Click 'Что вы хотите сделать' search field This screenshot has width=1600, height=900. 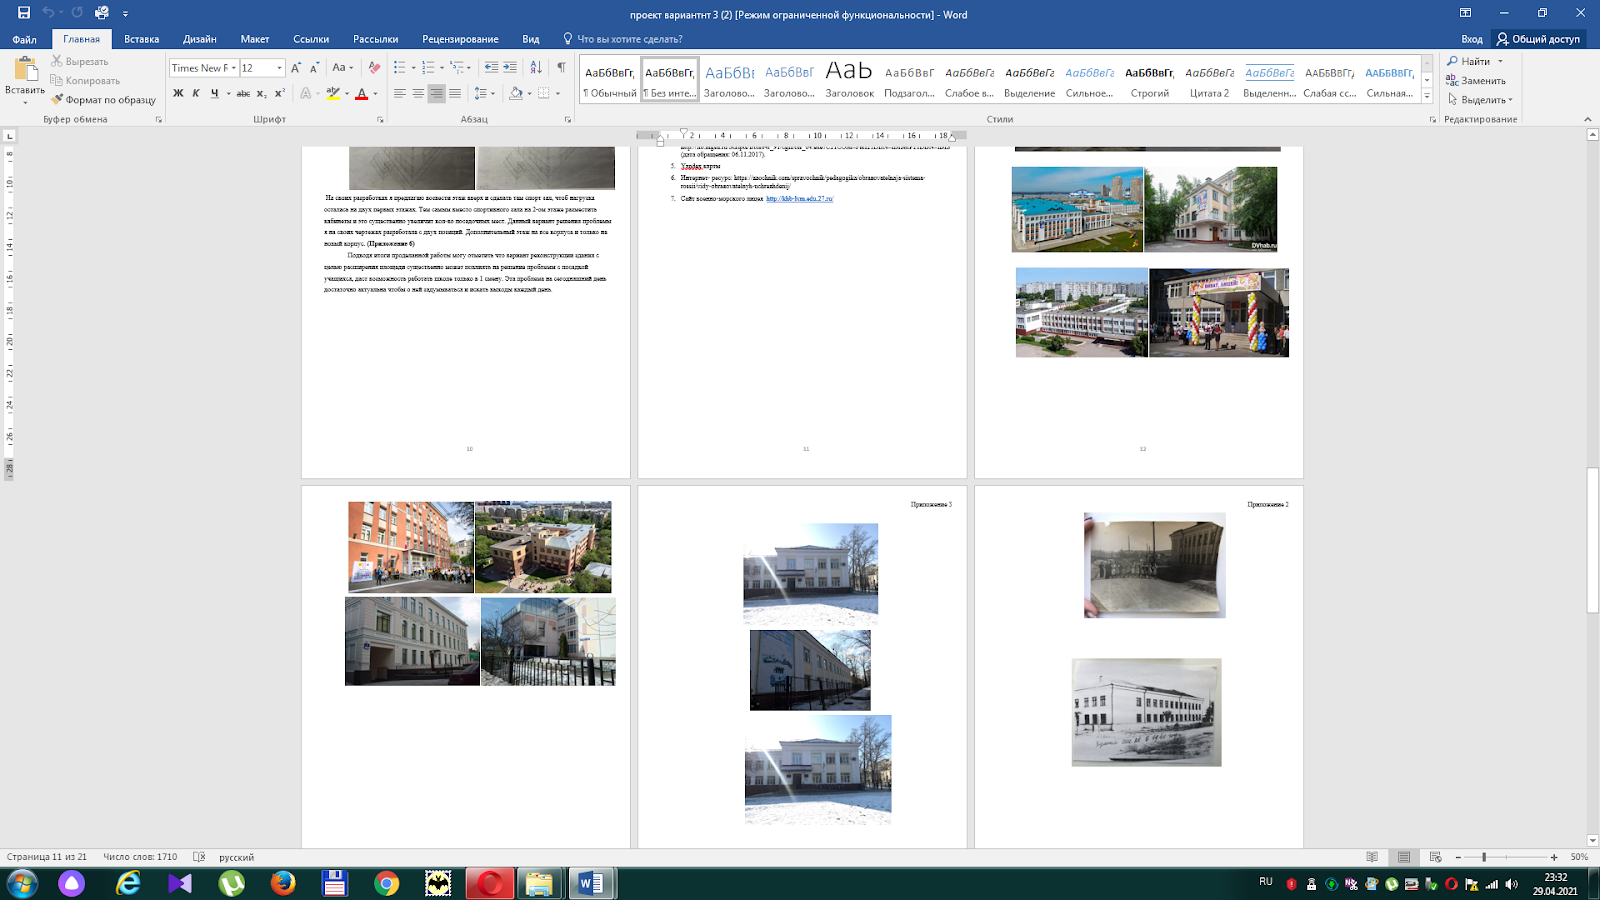pos(629,39)
